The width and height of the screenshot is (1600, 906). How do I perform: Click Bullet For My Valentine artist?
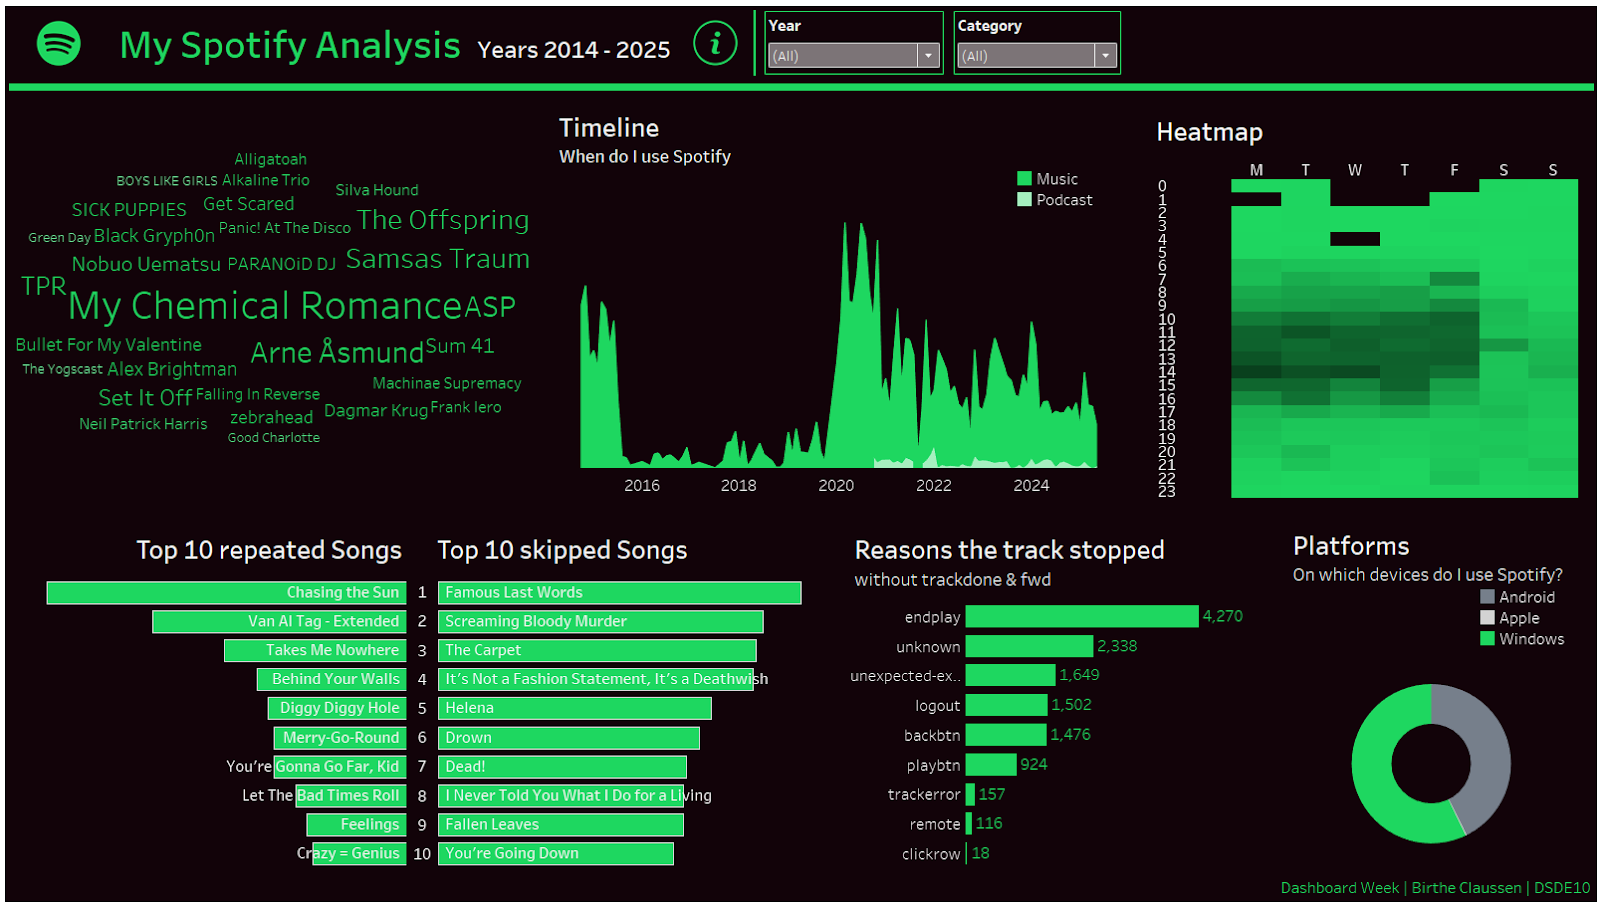tap(108, 344)
